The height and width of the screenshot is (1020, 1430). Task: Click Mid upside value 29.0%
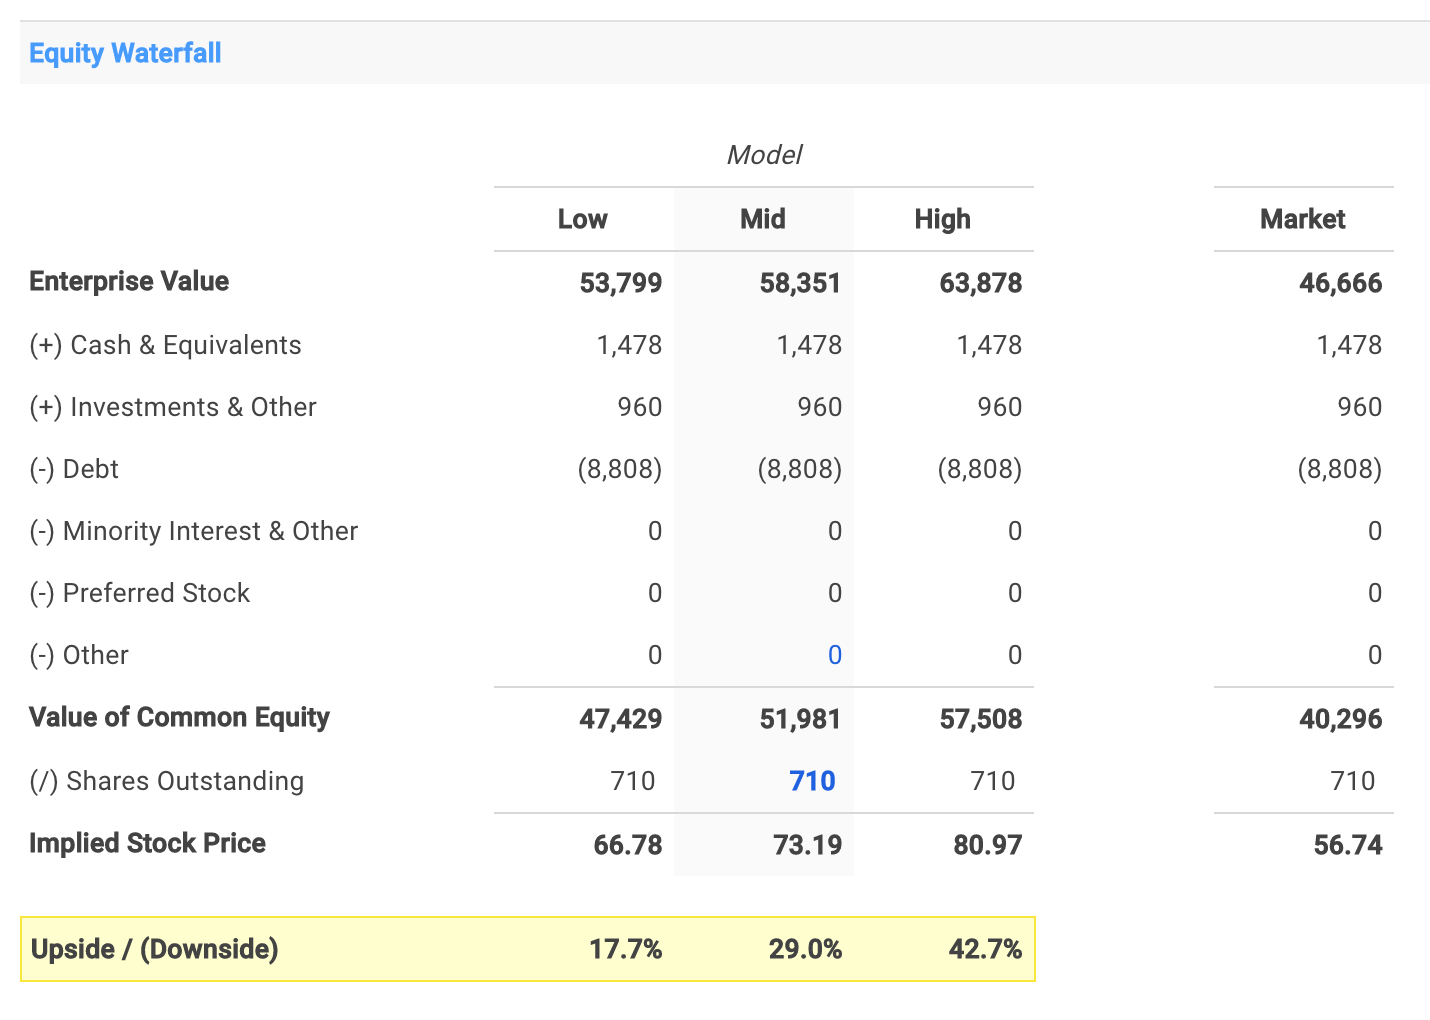coord(806,949)
